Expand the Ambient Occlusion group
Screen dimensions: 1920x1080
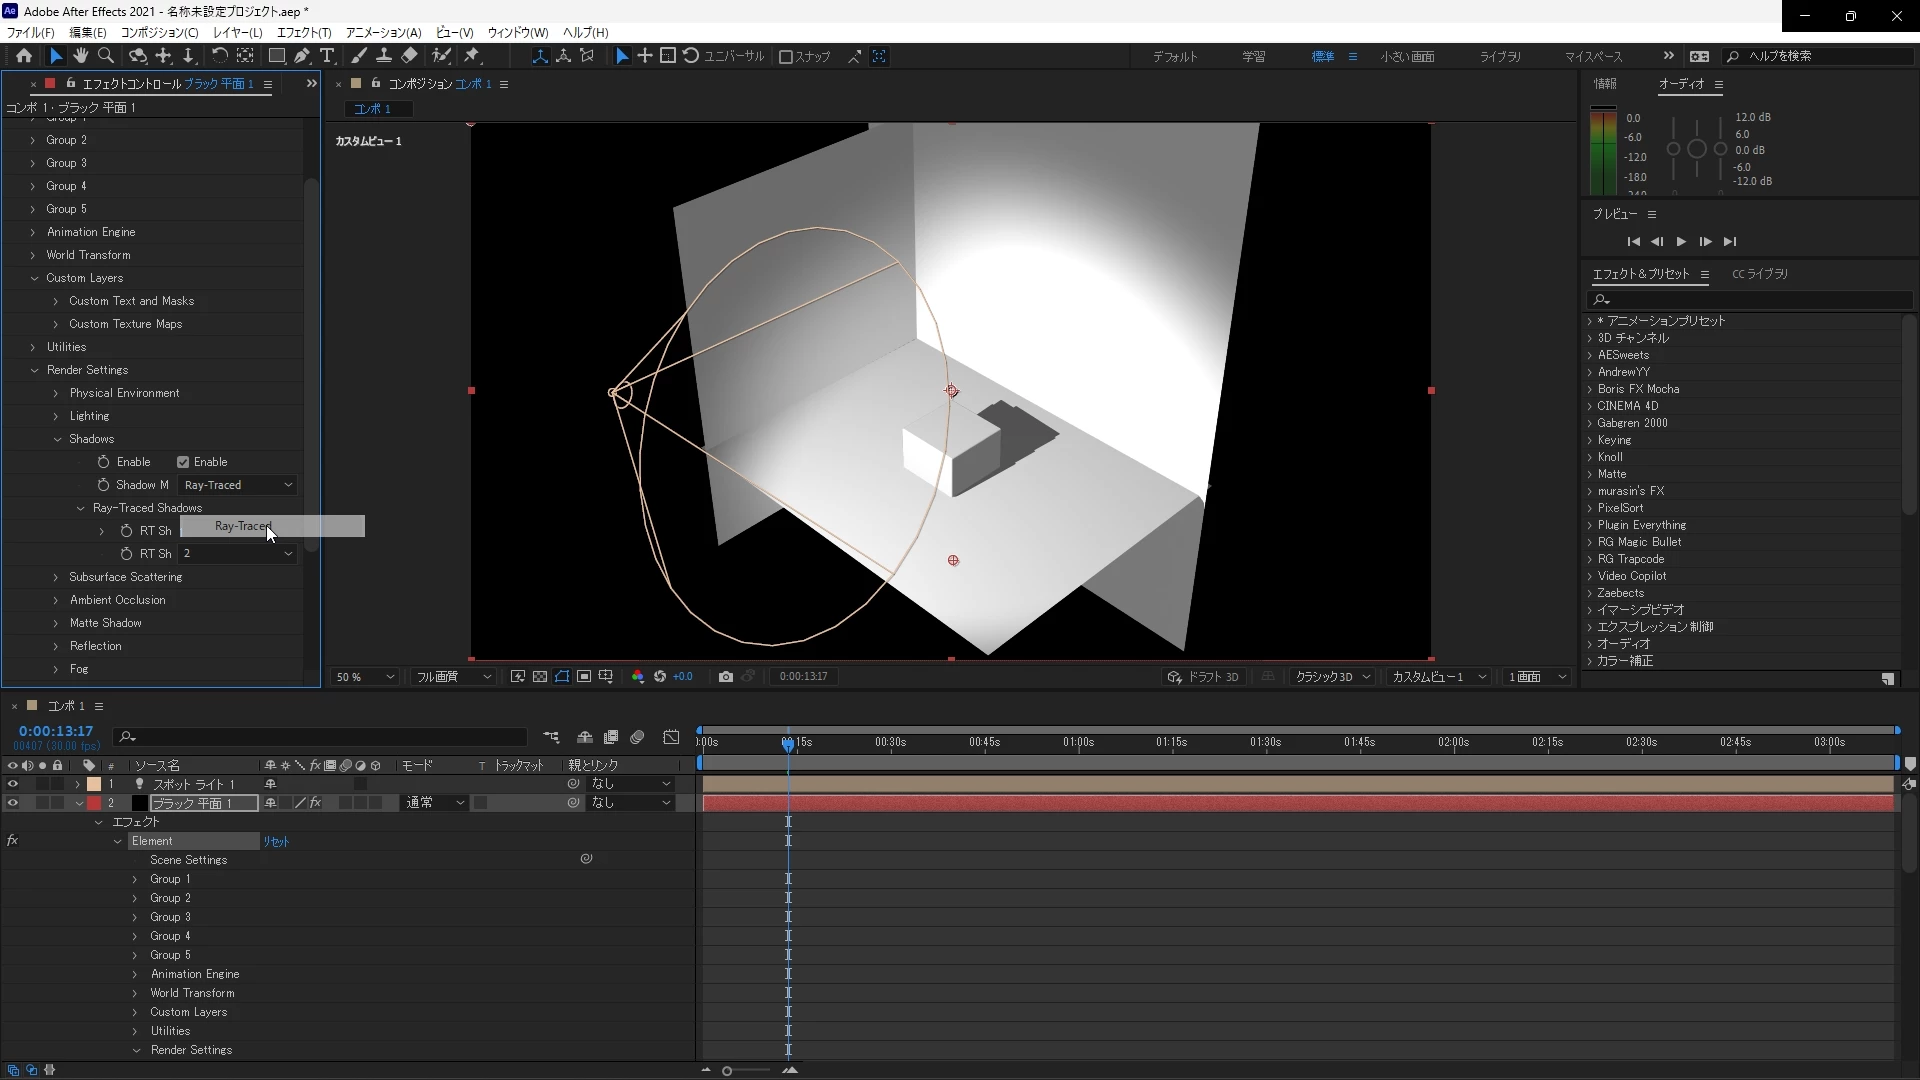56,600
